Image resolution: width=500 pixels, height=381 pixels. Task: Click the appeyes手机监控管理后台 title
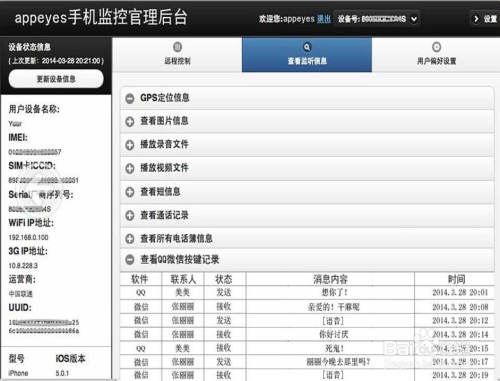[x=101, y=18]
